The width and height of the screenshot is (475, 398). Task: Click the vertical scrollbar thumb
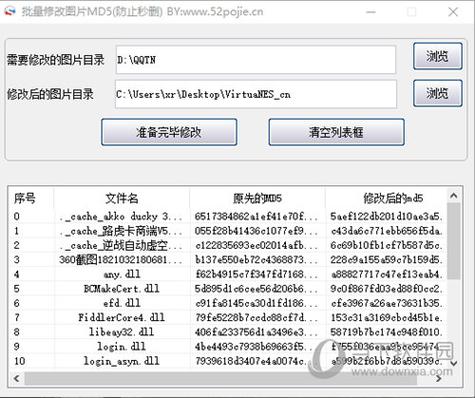(453, 241)
